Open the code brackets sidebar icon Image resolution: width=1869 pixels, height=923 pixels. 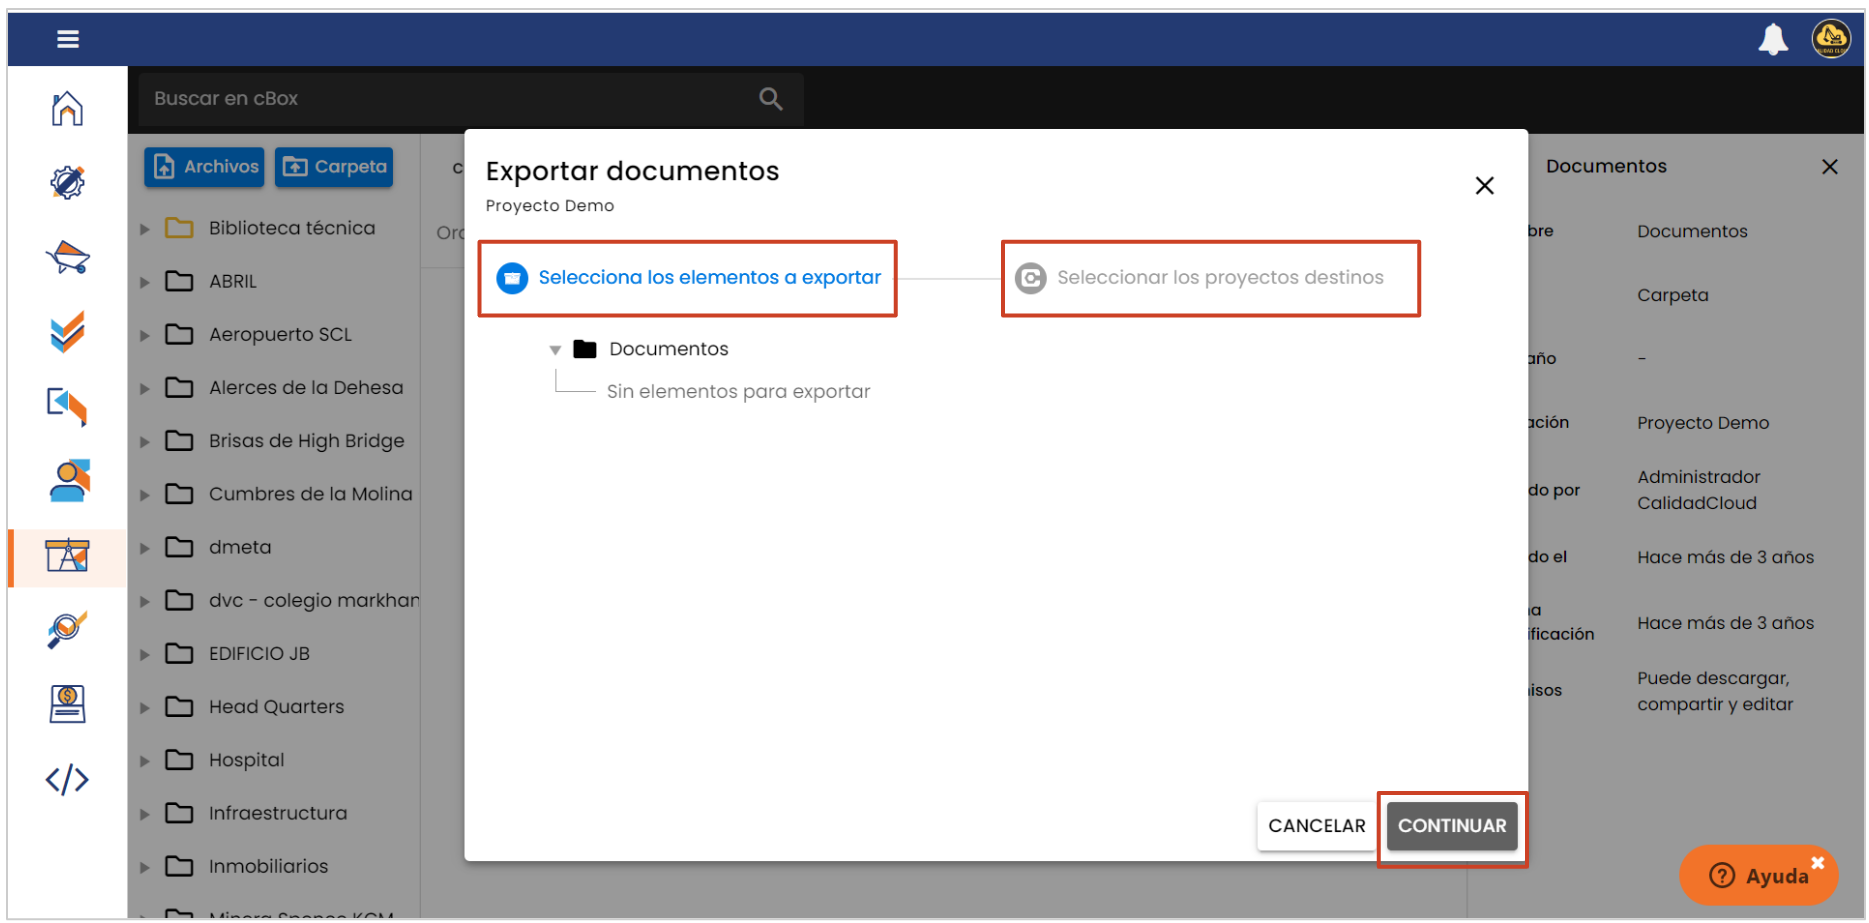67,779
